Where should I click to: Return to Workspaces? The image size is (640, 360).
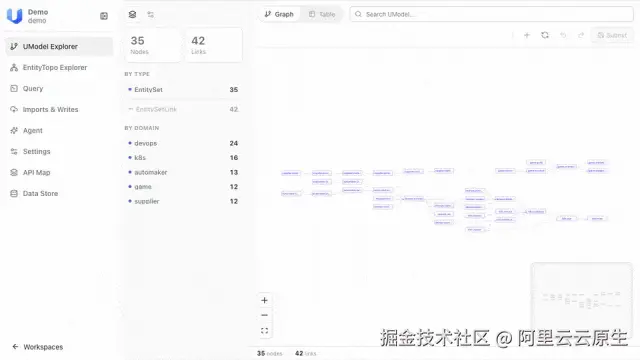(38, 347)
